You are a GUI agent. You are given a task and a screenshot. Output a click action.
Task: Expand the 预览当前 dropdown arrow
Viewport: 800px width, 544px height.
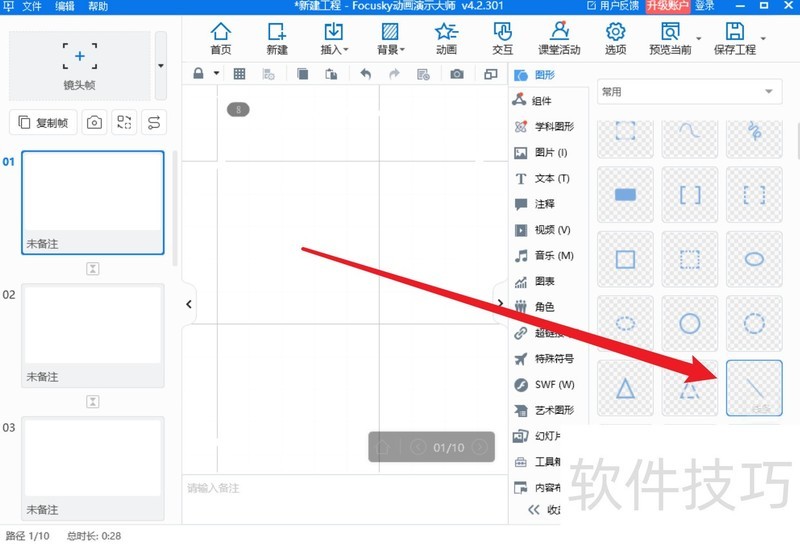point(698,38)
